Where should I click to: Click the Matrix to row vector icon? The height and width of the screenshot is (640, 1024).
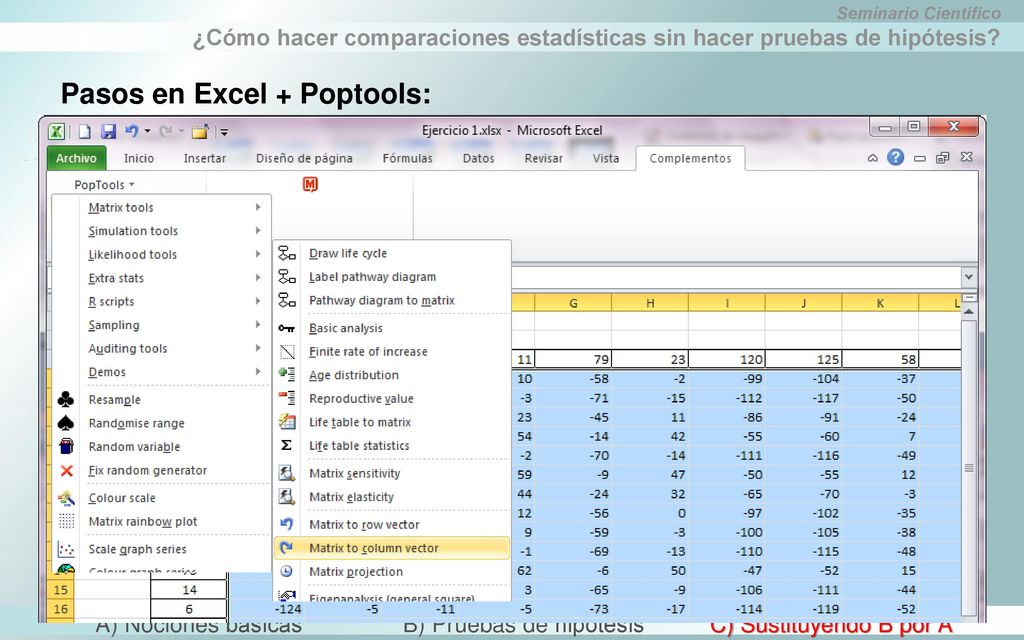287,524
